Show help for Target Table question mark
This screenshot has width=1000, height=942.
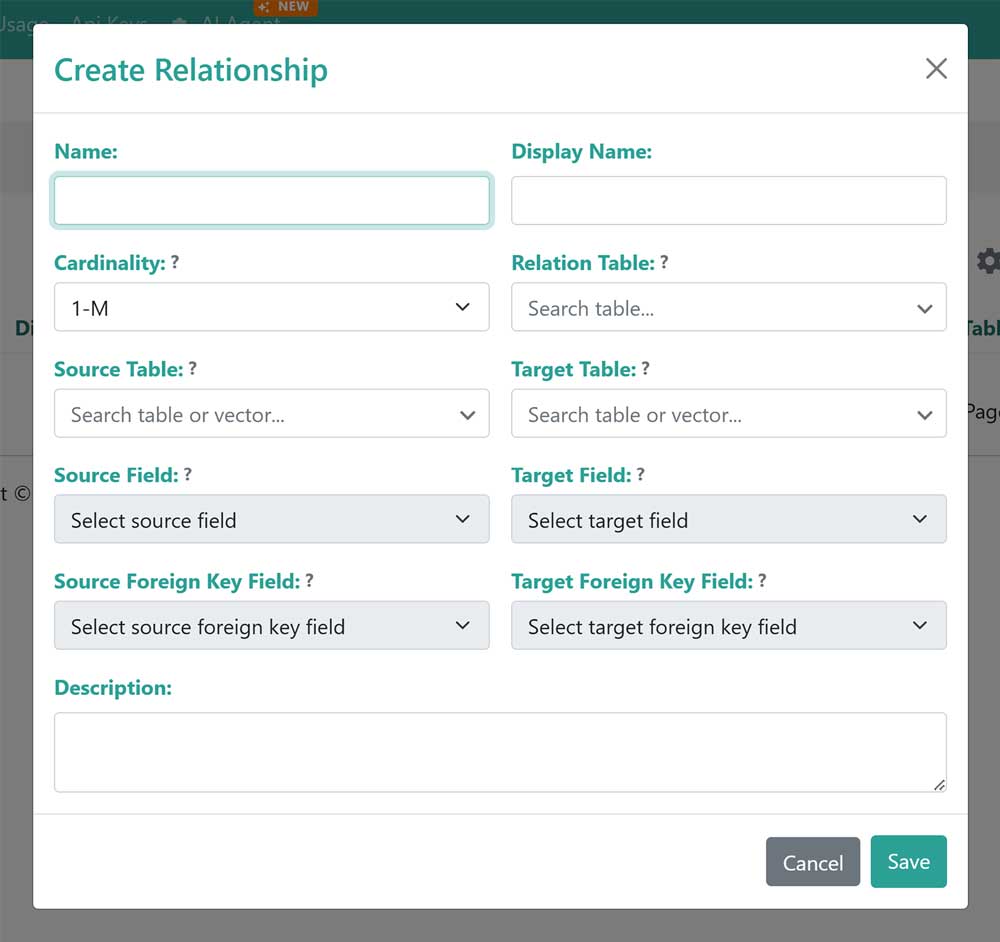click(x=645, y=369)
